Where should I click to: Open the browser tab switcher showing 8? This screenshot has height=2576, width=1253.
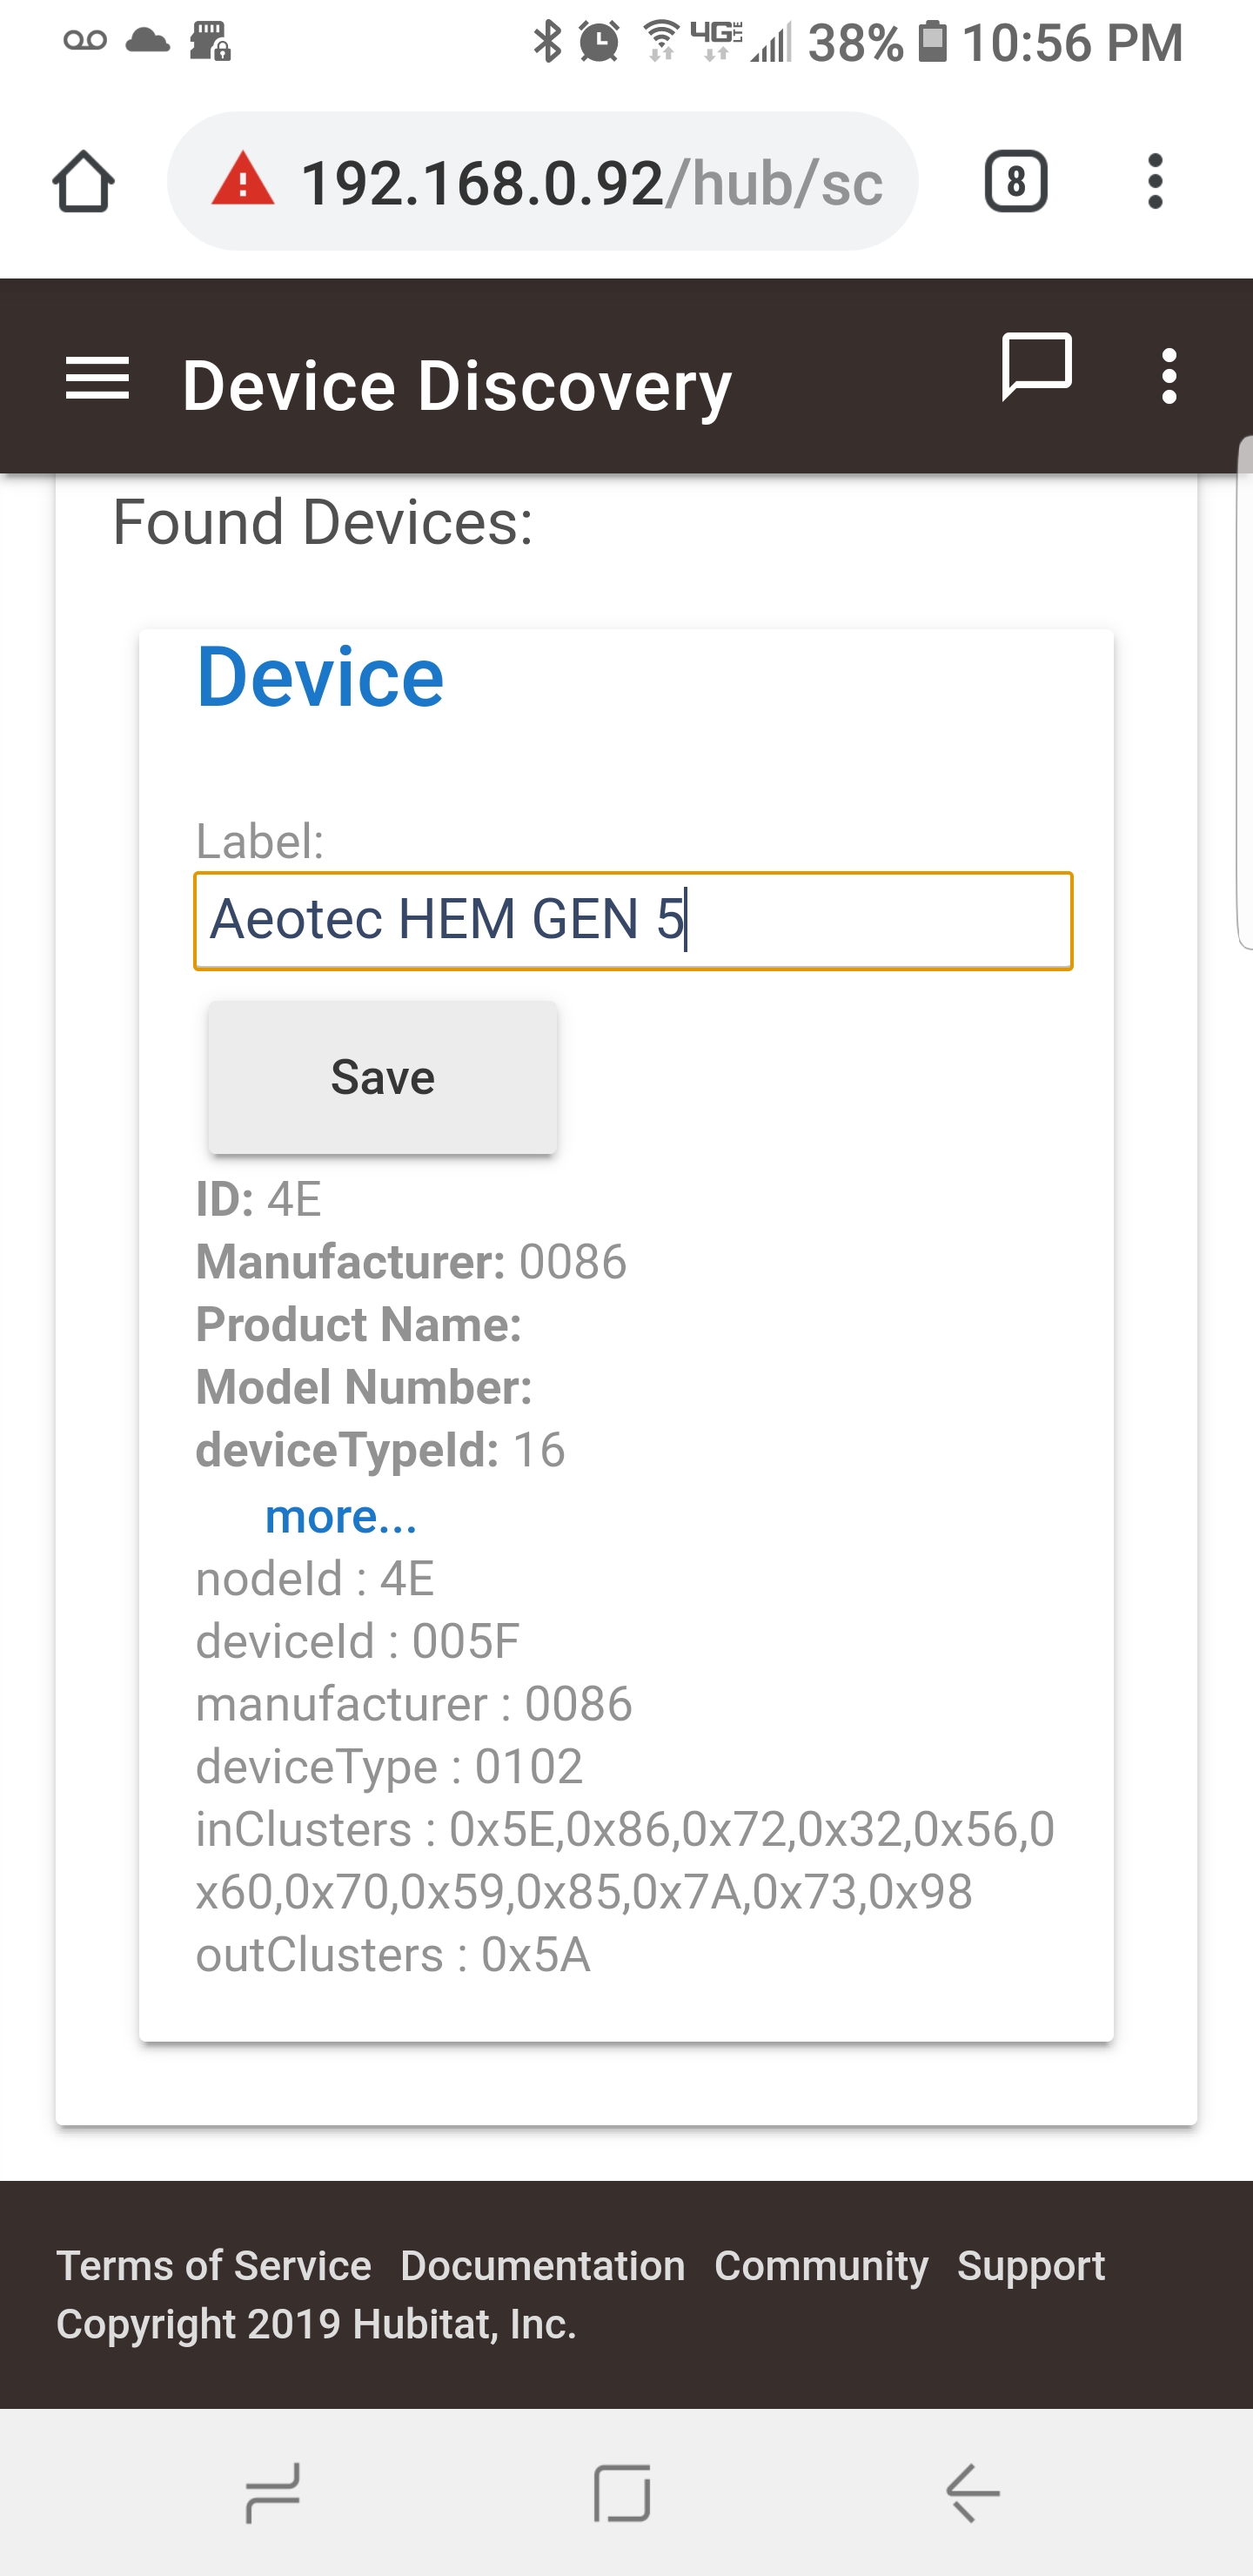(1016, 182)
